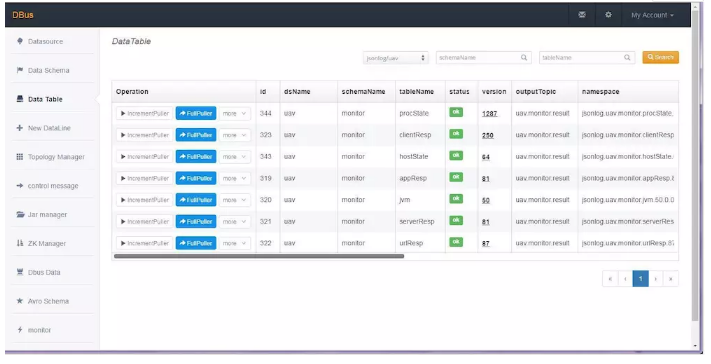711x364 pixels.
Task: Click the Jar manager folder icon
Action: [20, 214]
